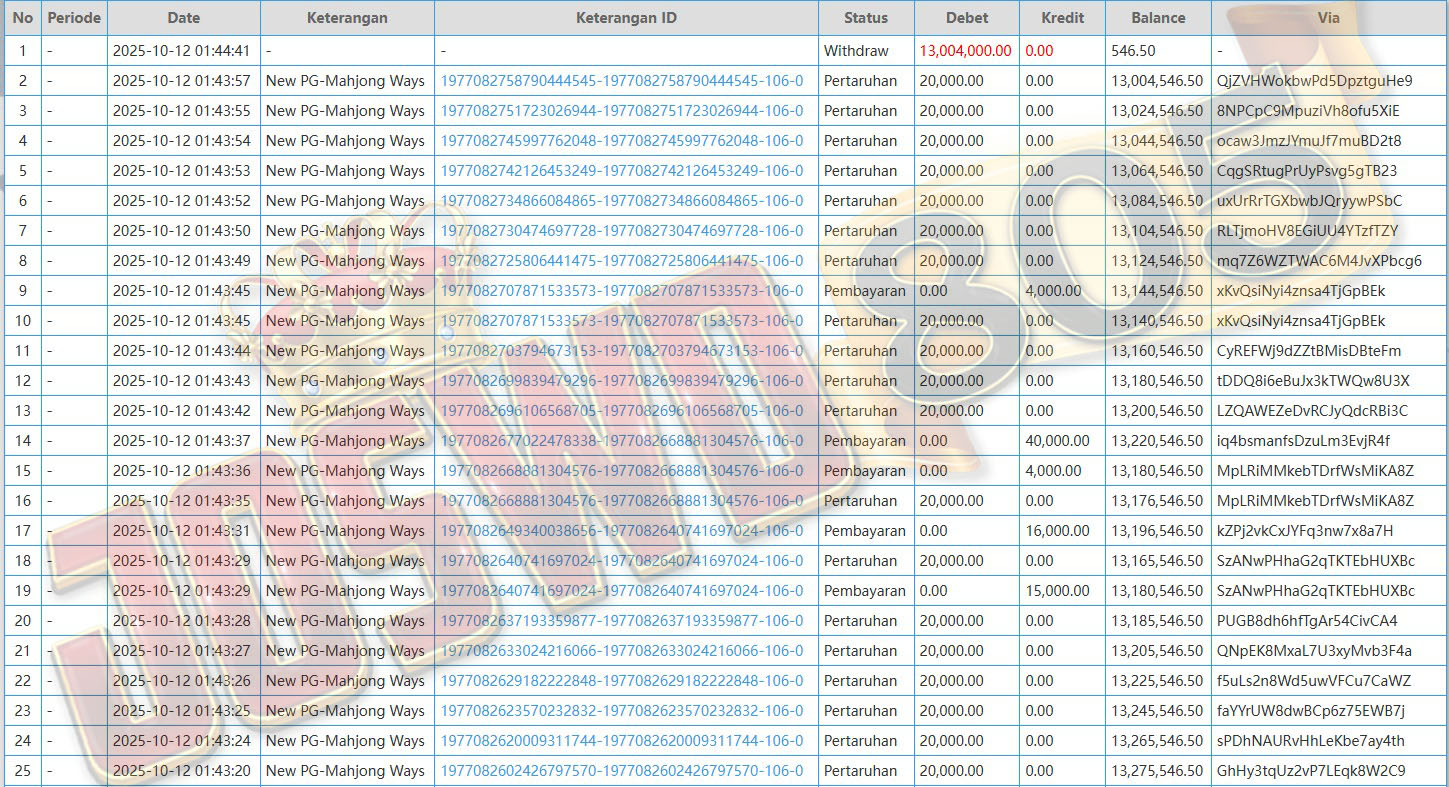Image resolution: width=1449 pixels, height=787 pixels.
Task: Open the 1977082620009311744 transaction link
Action: [621, 741]
